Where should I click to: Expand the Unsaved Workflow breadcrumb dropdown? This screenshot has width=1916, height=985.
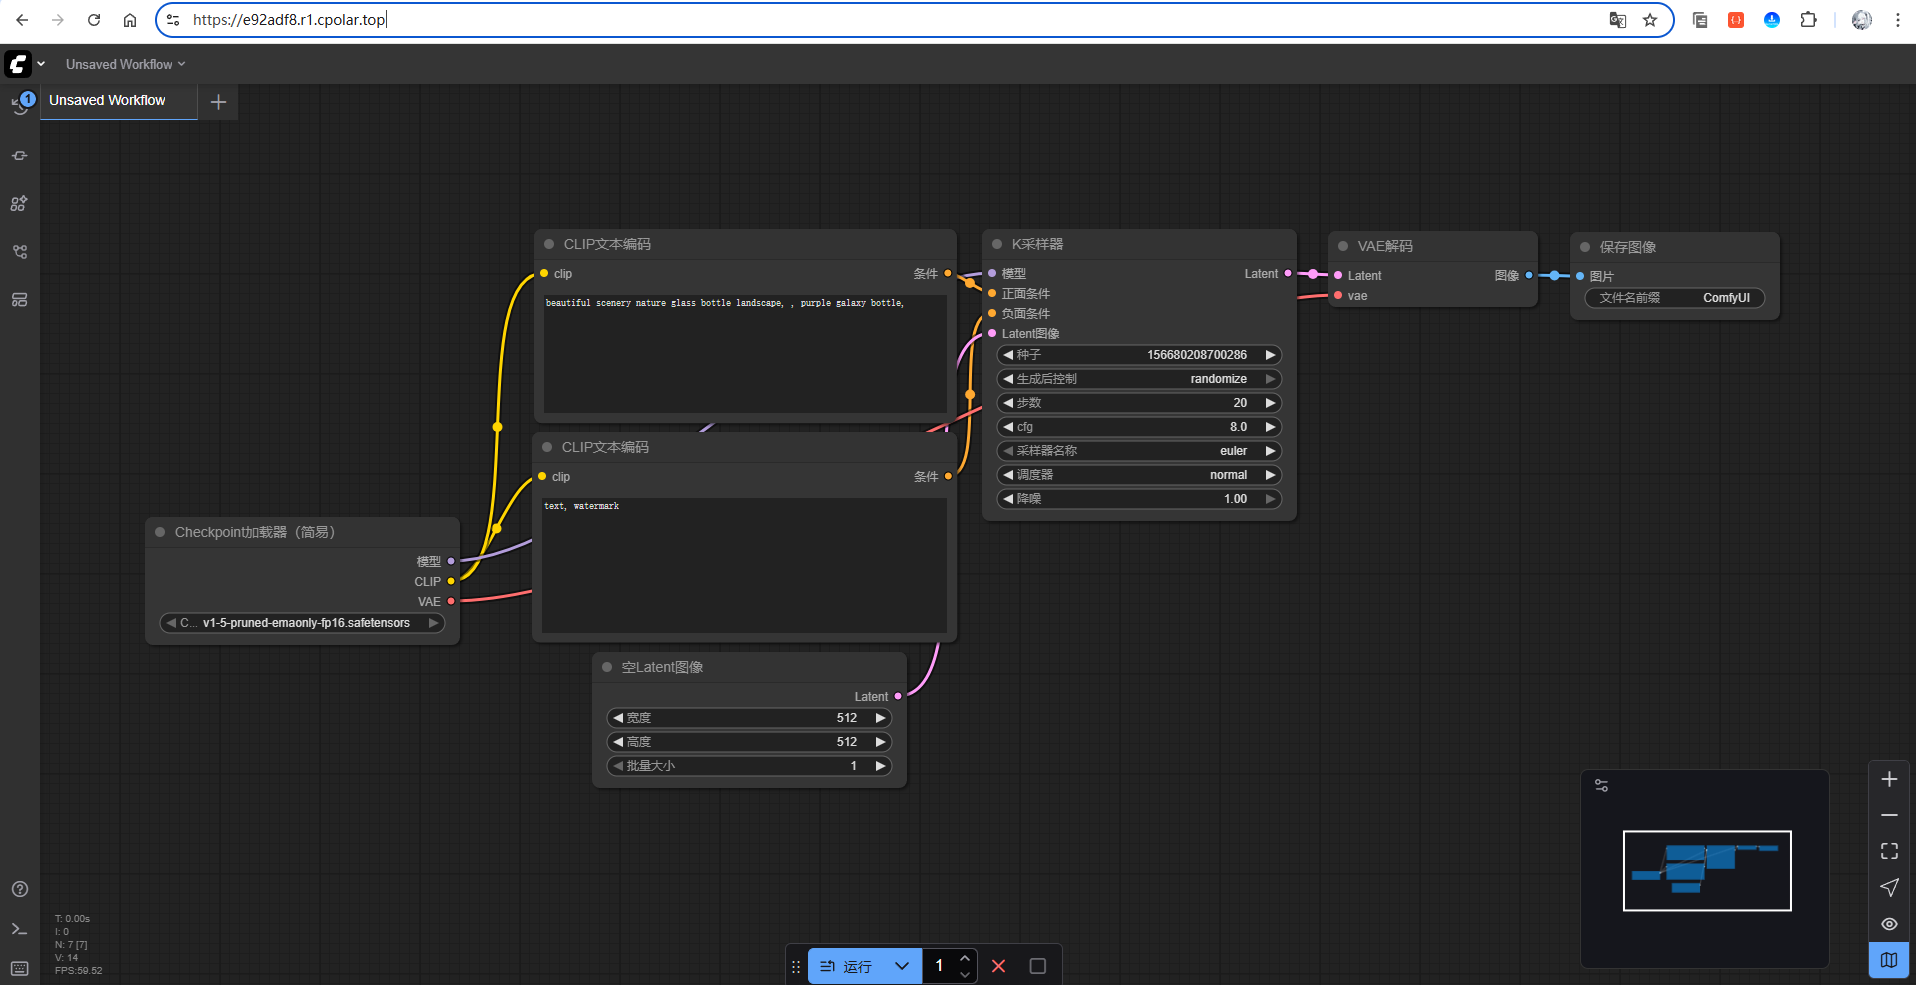click(x=126, y=64)
